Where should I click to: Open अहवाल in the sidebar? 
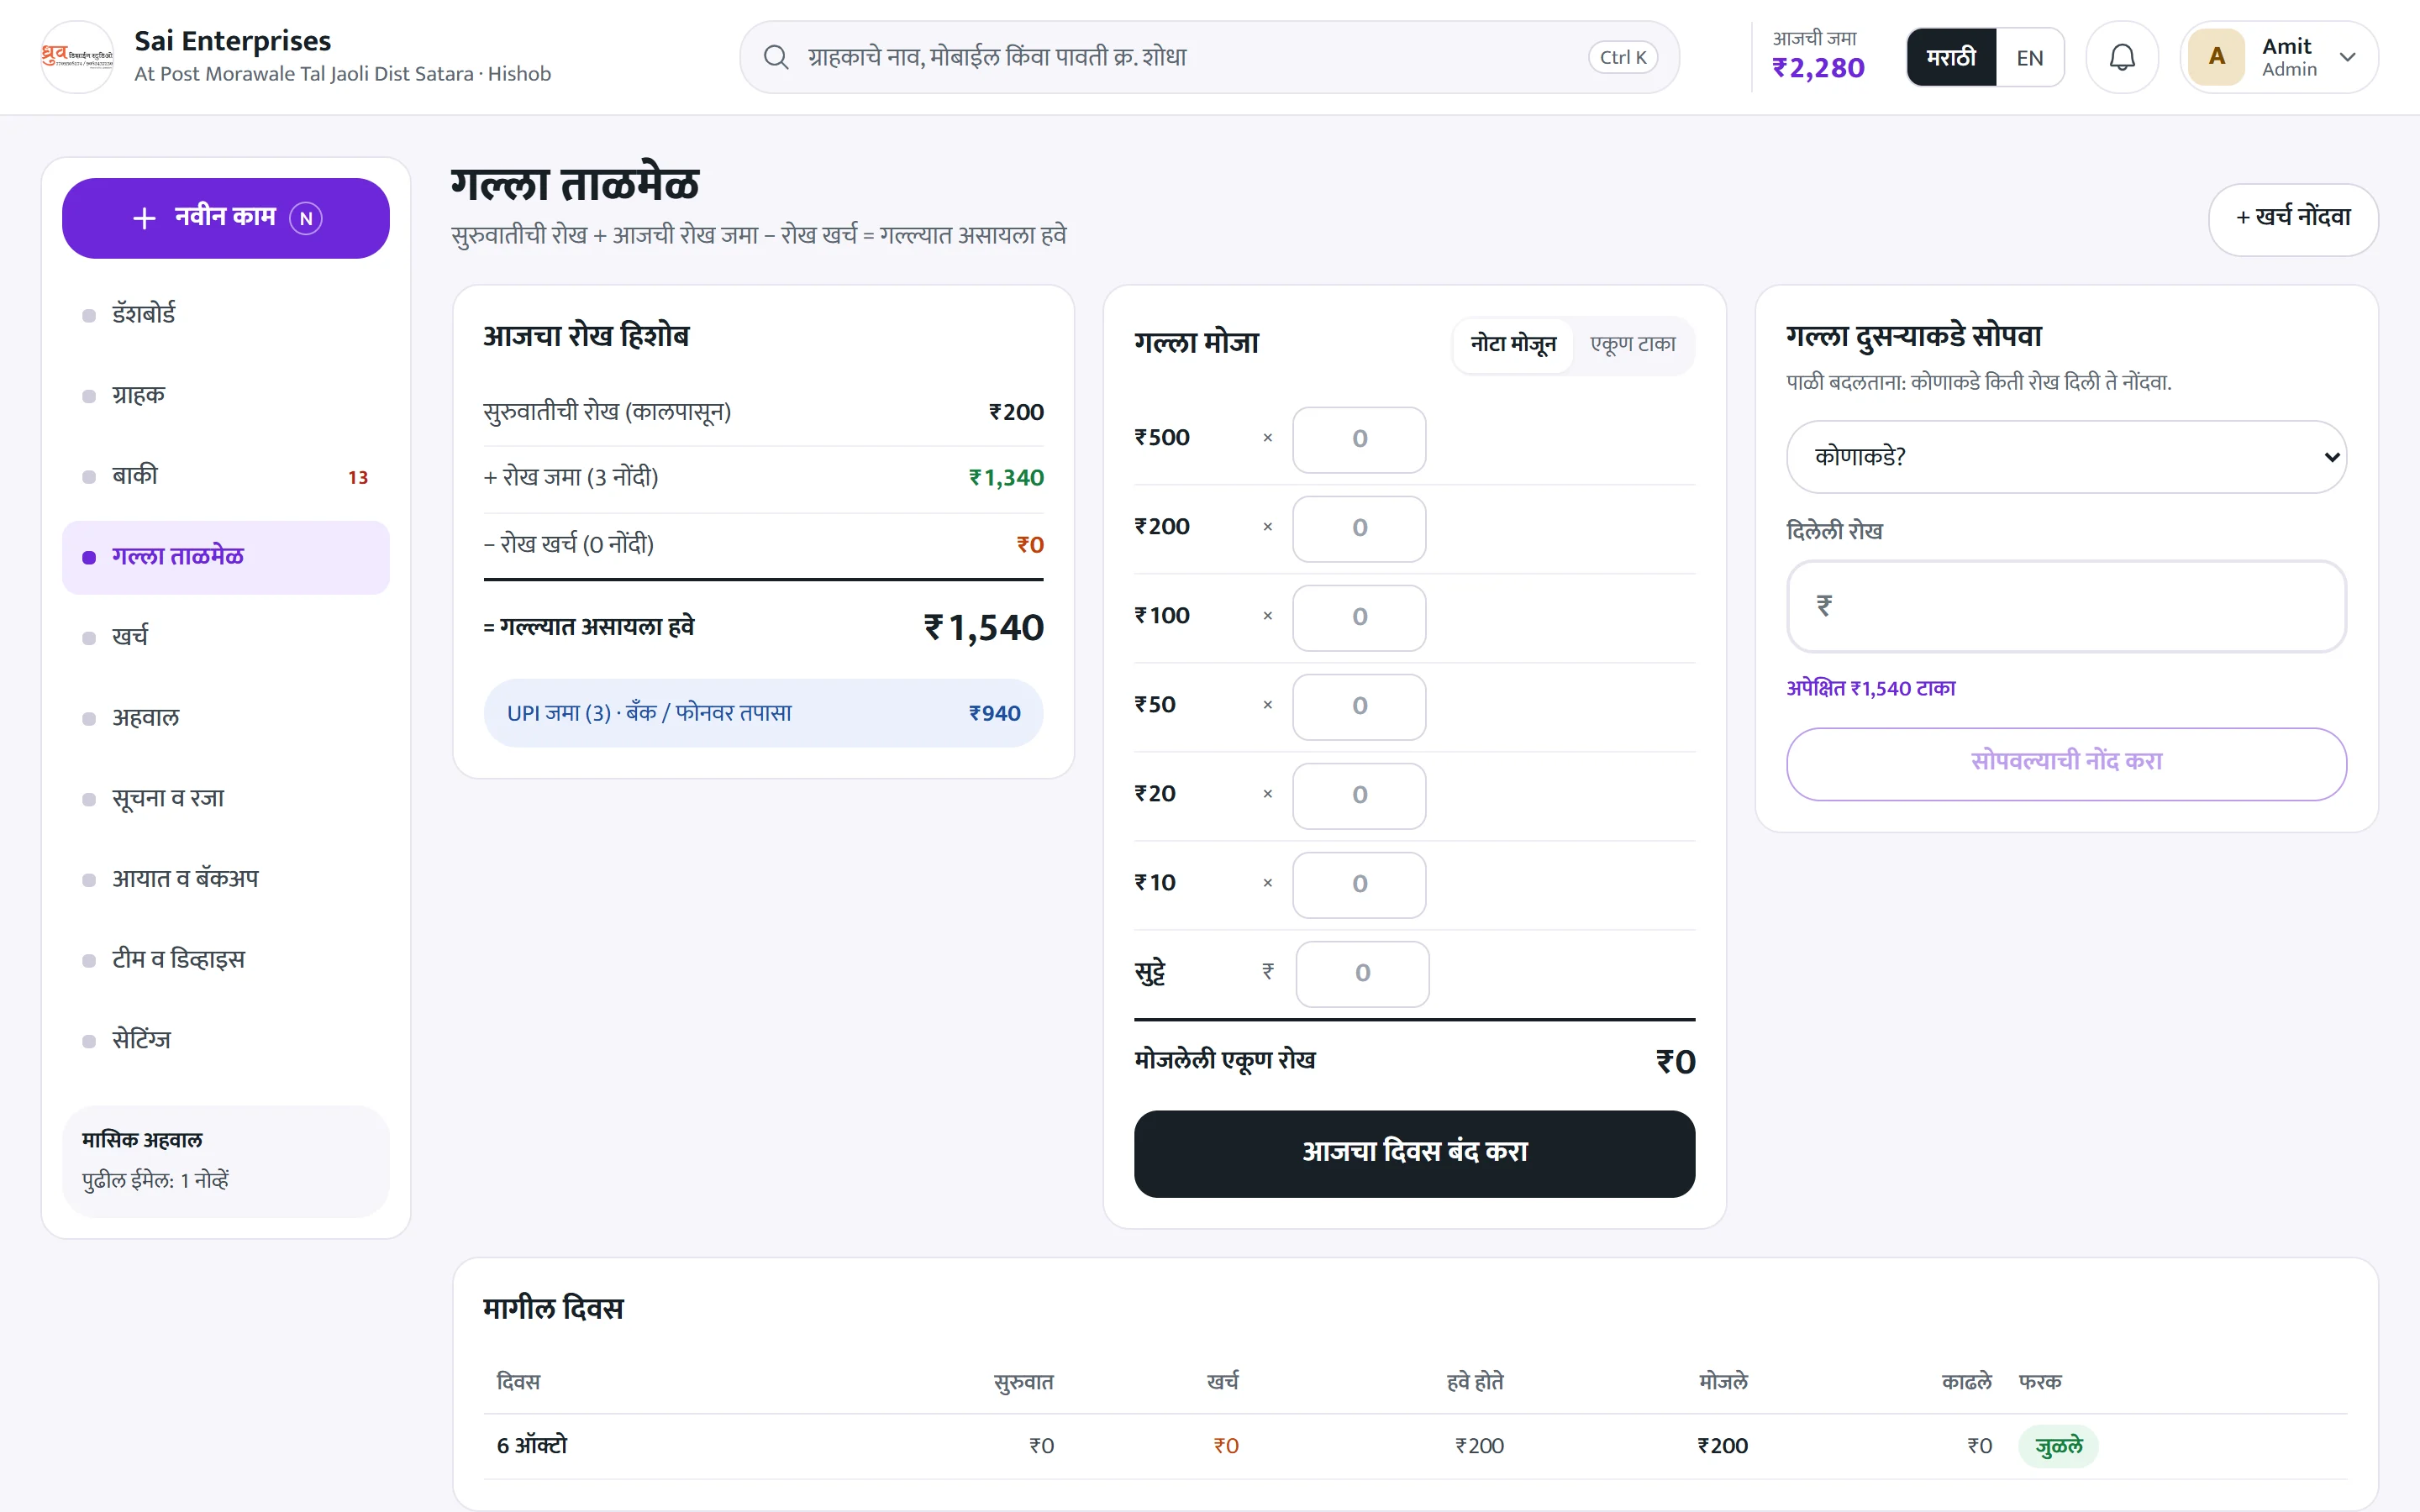[x=226, y=718]
